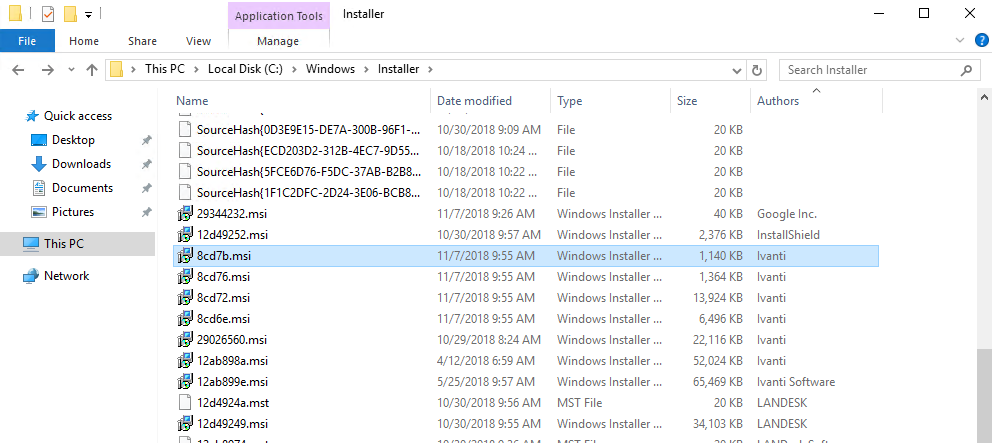Click the Properties quick access toolbar icon
992x443 pixels.
pos(48,14)
